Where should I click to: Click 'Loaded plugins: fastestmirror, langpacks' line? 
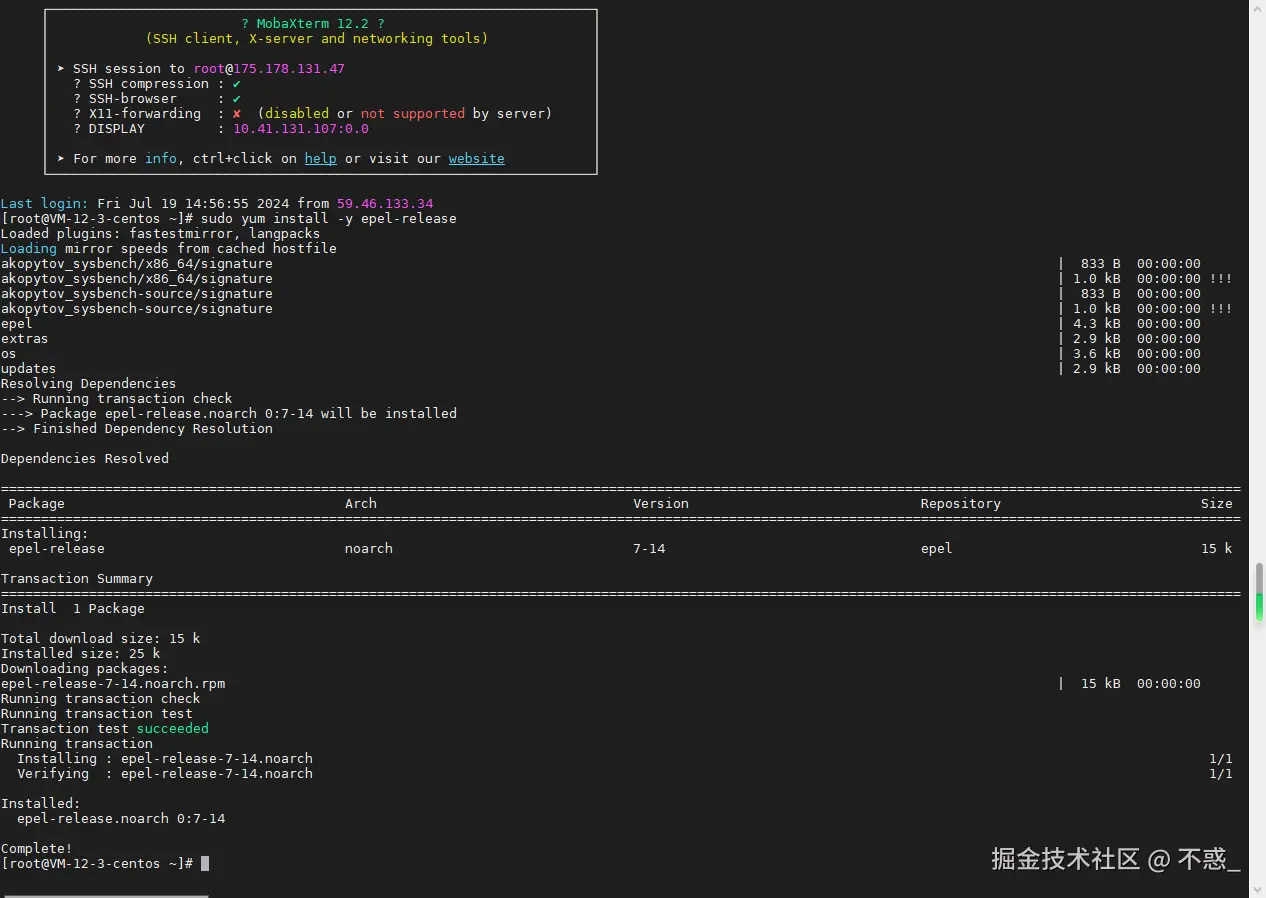click(161, 233)
